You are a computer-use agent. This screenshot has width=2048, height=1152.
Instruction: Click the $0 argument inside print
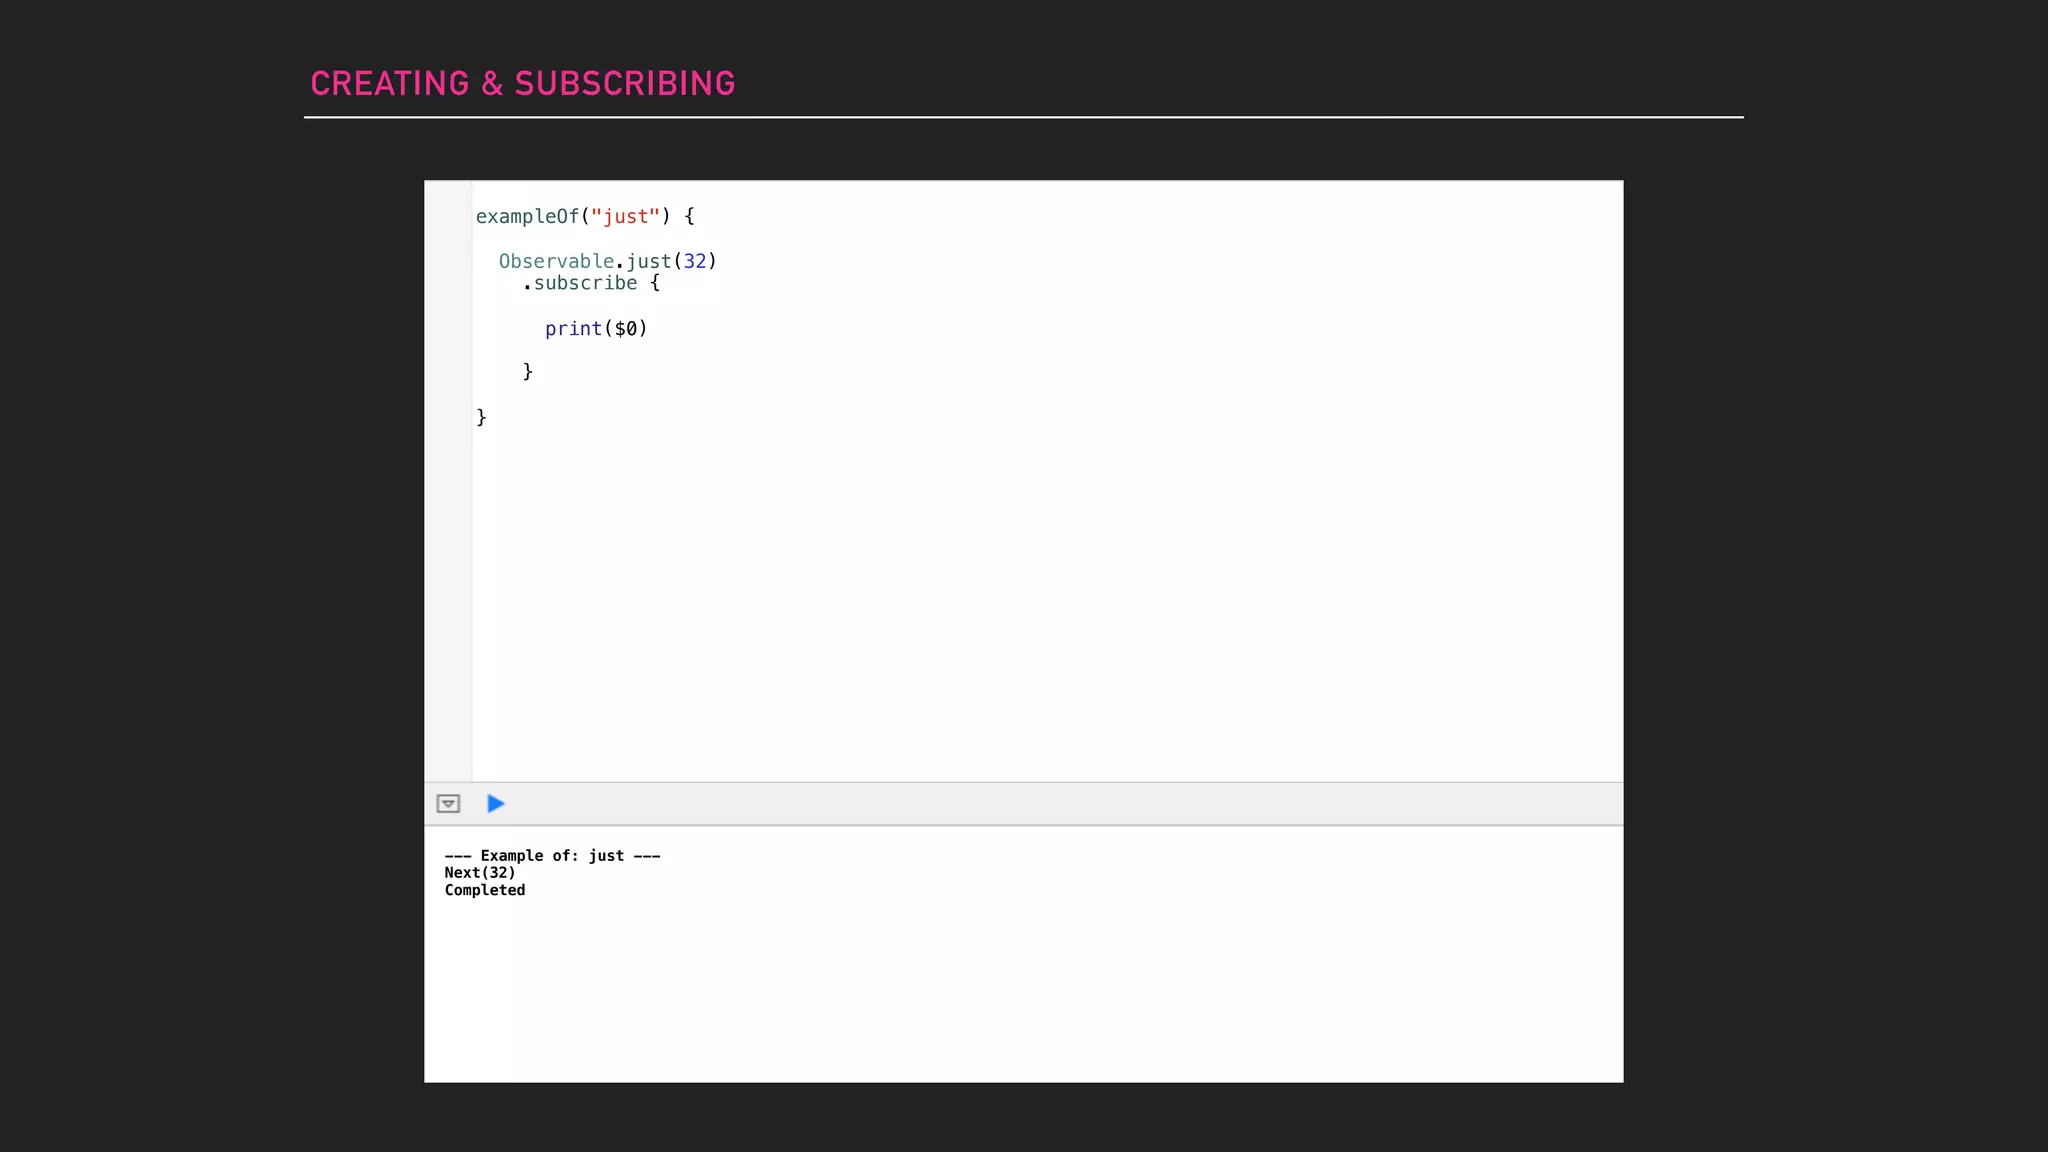[625, 329]
